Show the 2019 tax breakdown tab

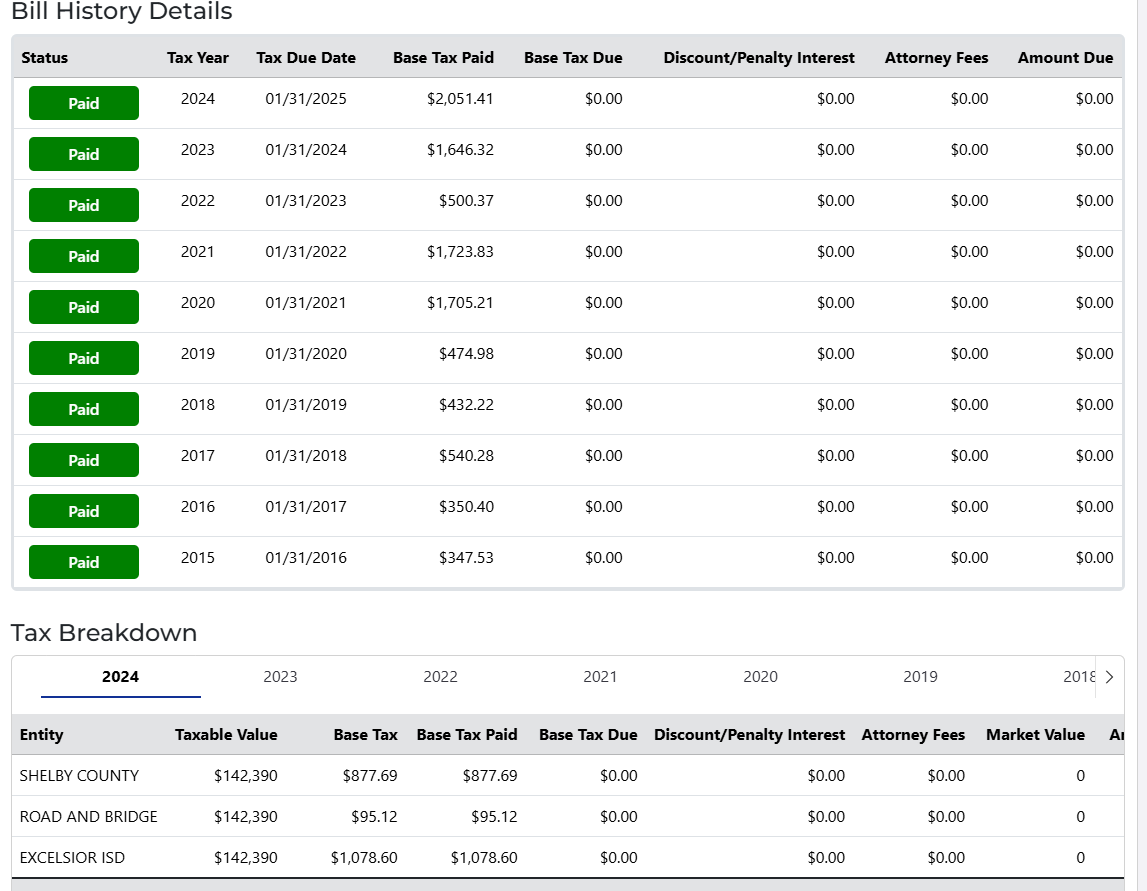tap(920, 677)
